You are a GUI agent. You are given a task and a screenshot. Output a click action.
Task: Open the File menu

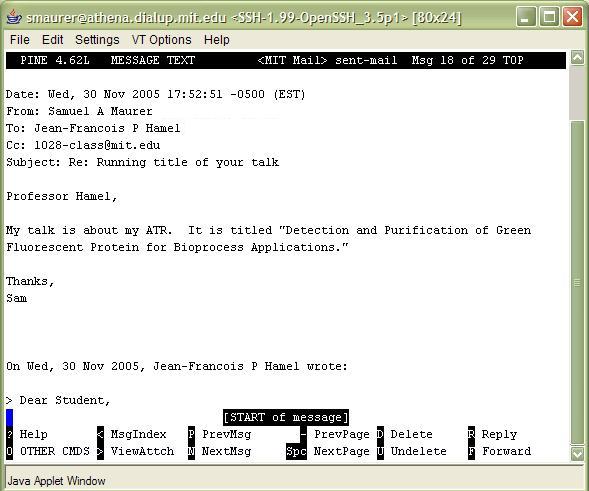click(20, 40)
